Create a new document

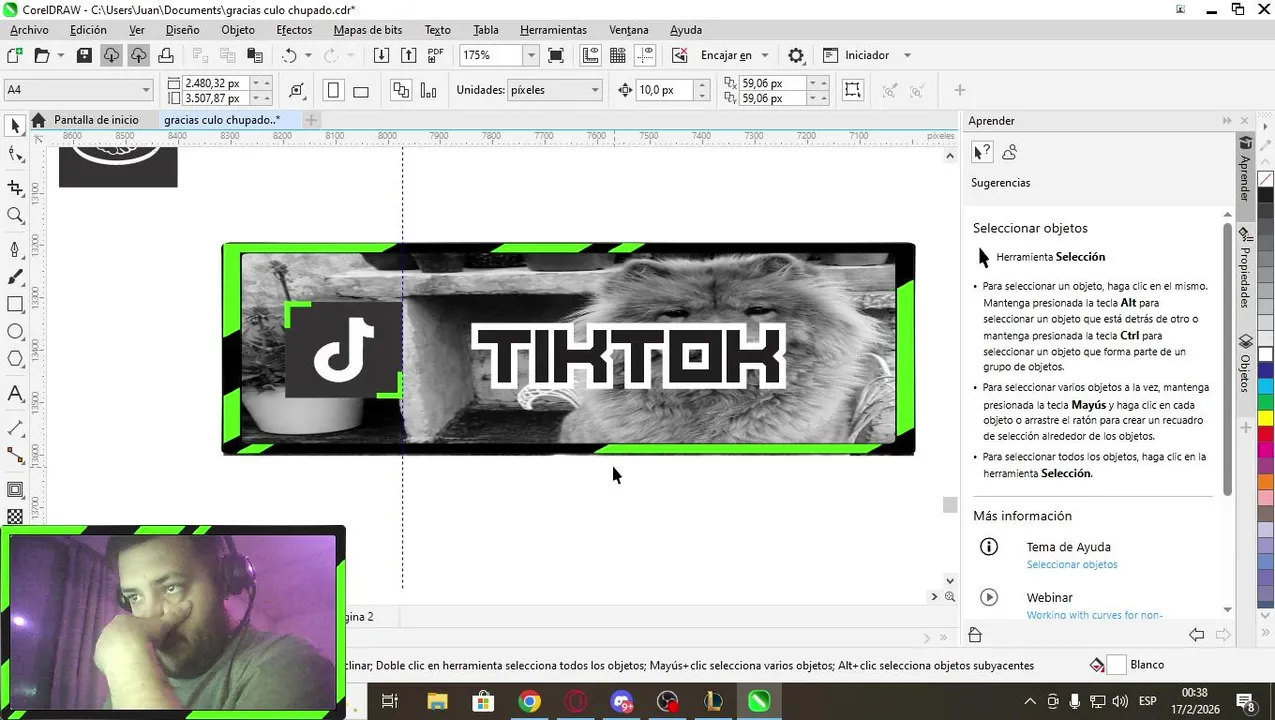15,56
